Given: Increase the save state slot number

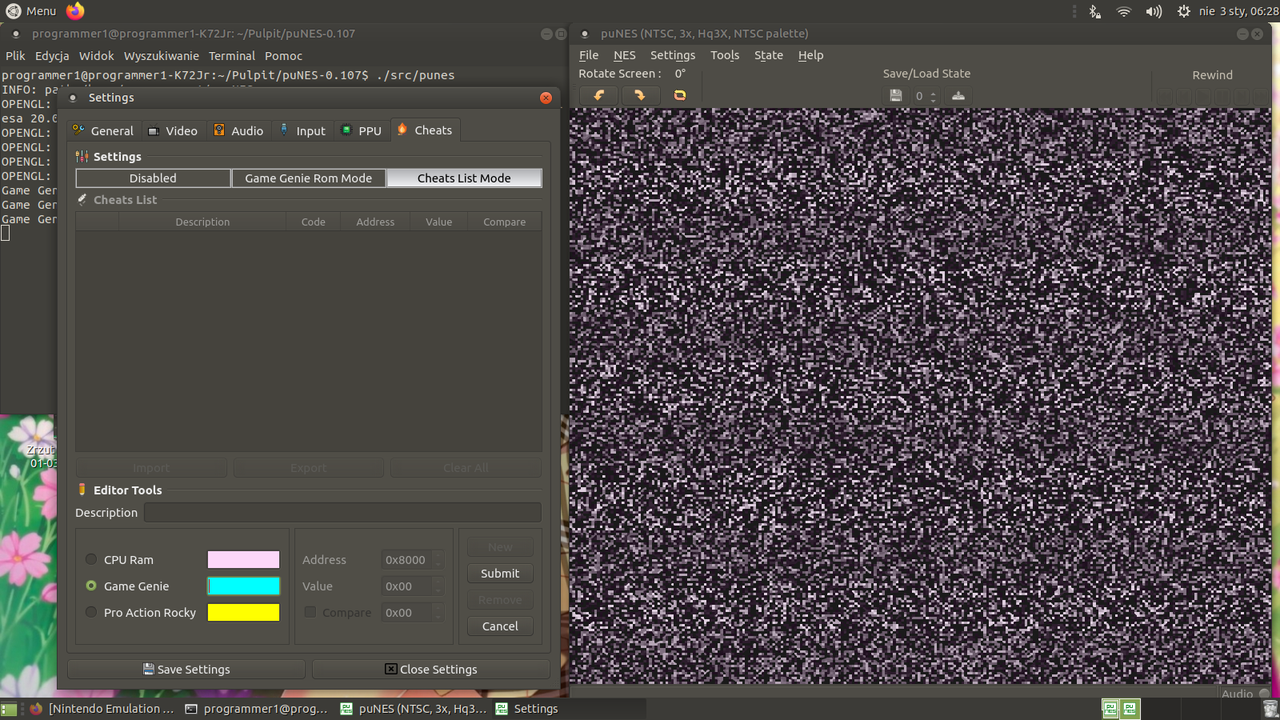Looking at the screenshot, I should coord(933,92).
